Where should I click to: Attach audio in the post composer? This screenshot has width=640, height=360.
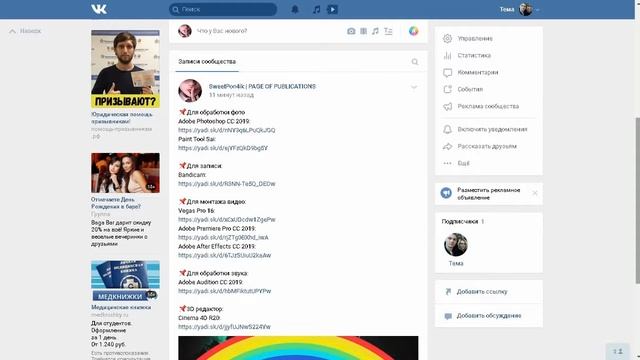(375, 31)
